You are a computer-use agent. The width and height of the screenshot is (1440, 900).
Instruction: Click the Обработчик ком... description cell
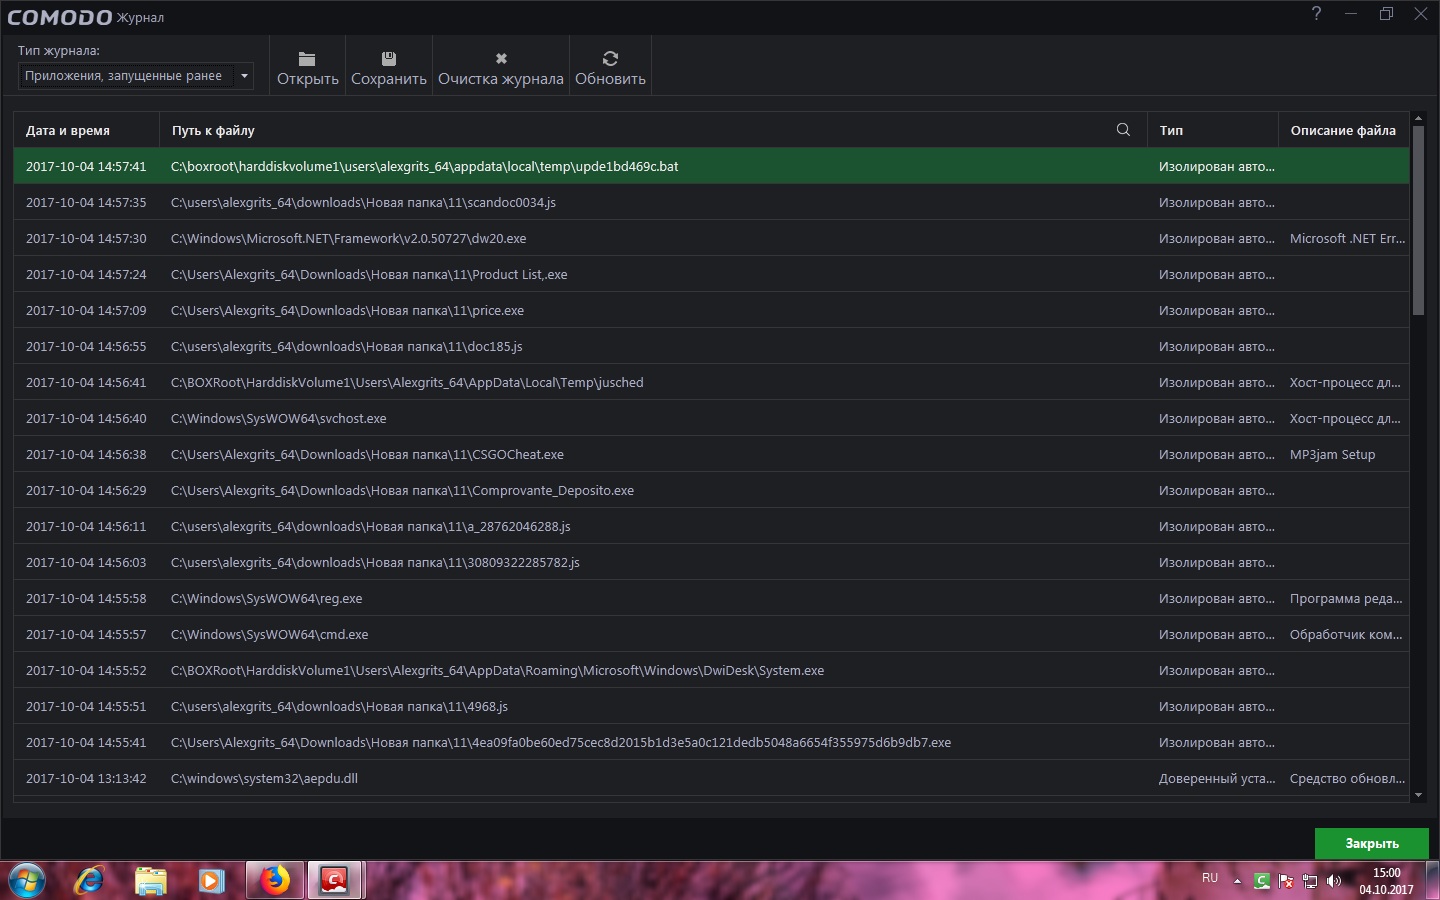pyautogui.click(x=1346, y=635)
